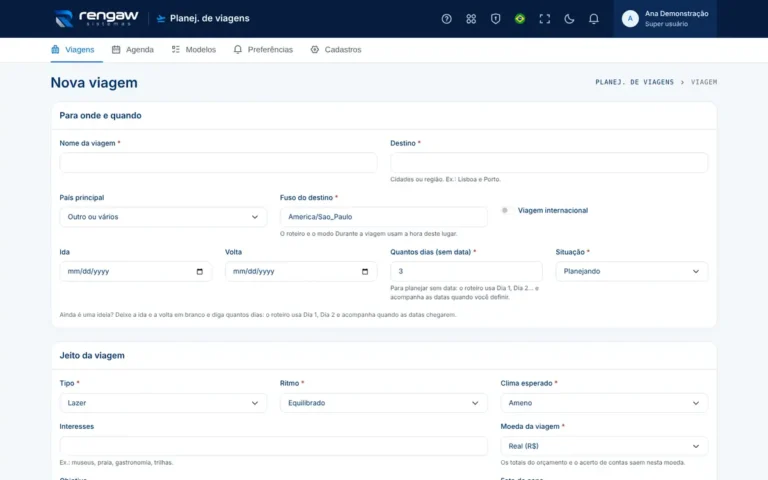Viewport: 768px width, 480px height.
Task: Enter fullscreen with the expand icon
Action: pos(545,19)
